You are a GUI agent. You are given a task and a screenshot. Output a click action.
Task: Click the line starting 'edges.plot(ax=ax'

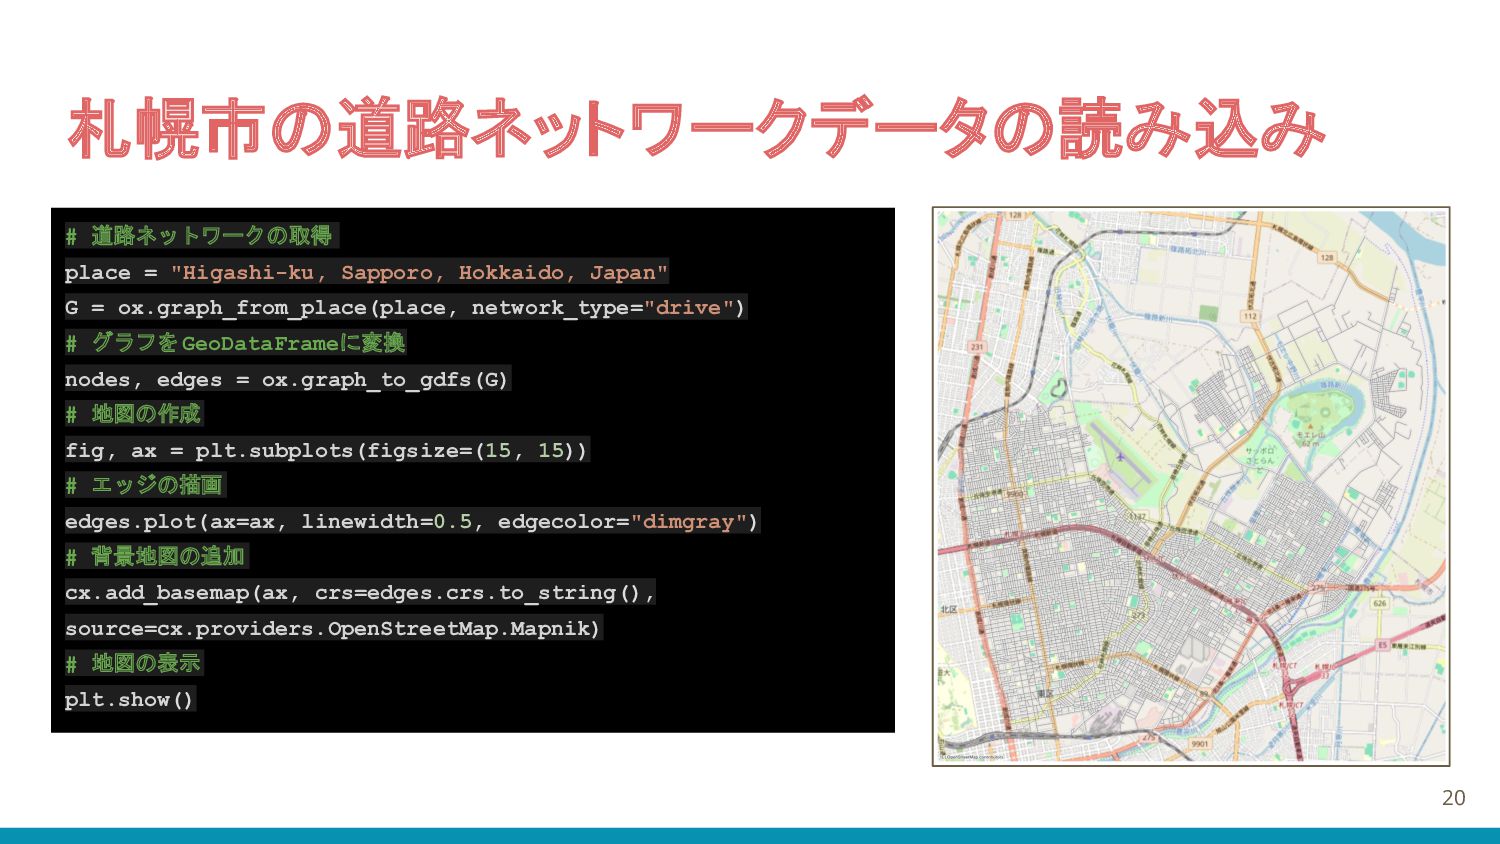[x=412, y=521]
